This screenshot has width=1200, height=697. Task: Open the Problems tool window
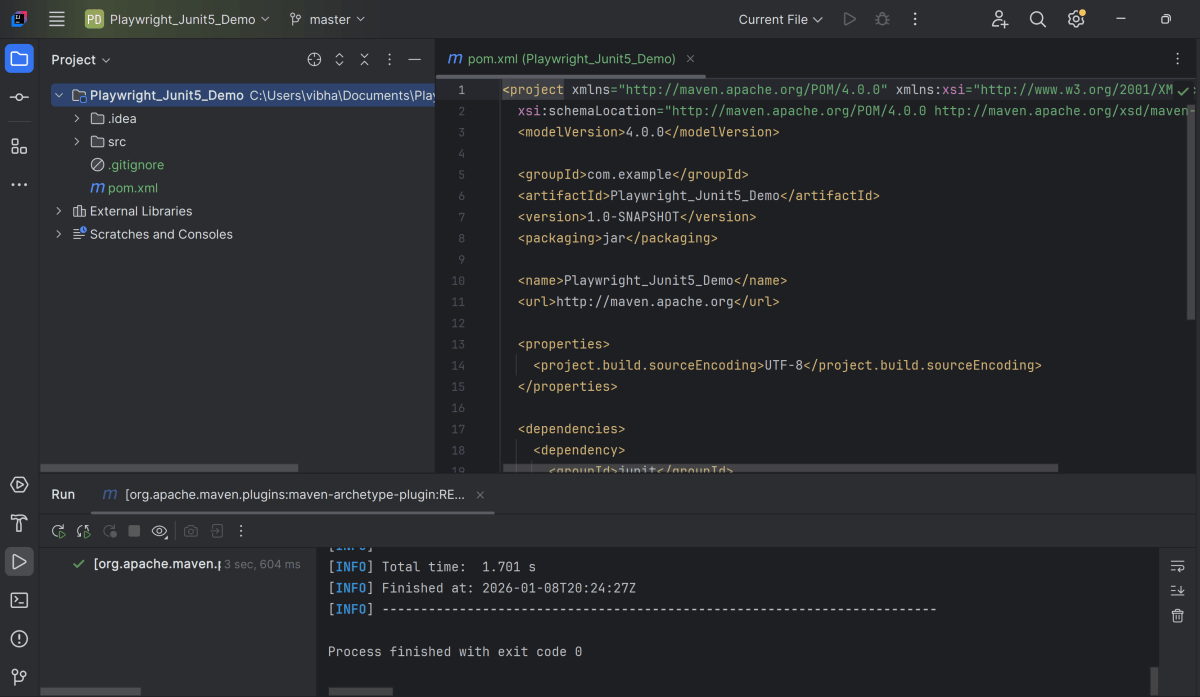tap(19, 639)
